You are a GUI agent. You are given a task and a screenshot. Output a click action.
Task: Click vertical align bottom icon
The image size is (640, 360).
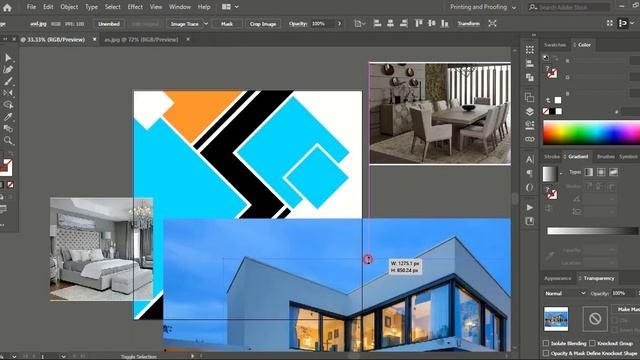pyautogui.click(x=445, y=24)
